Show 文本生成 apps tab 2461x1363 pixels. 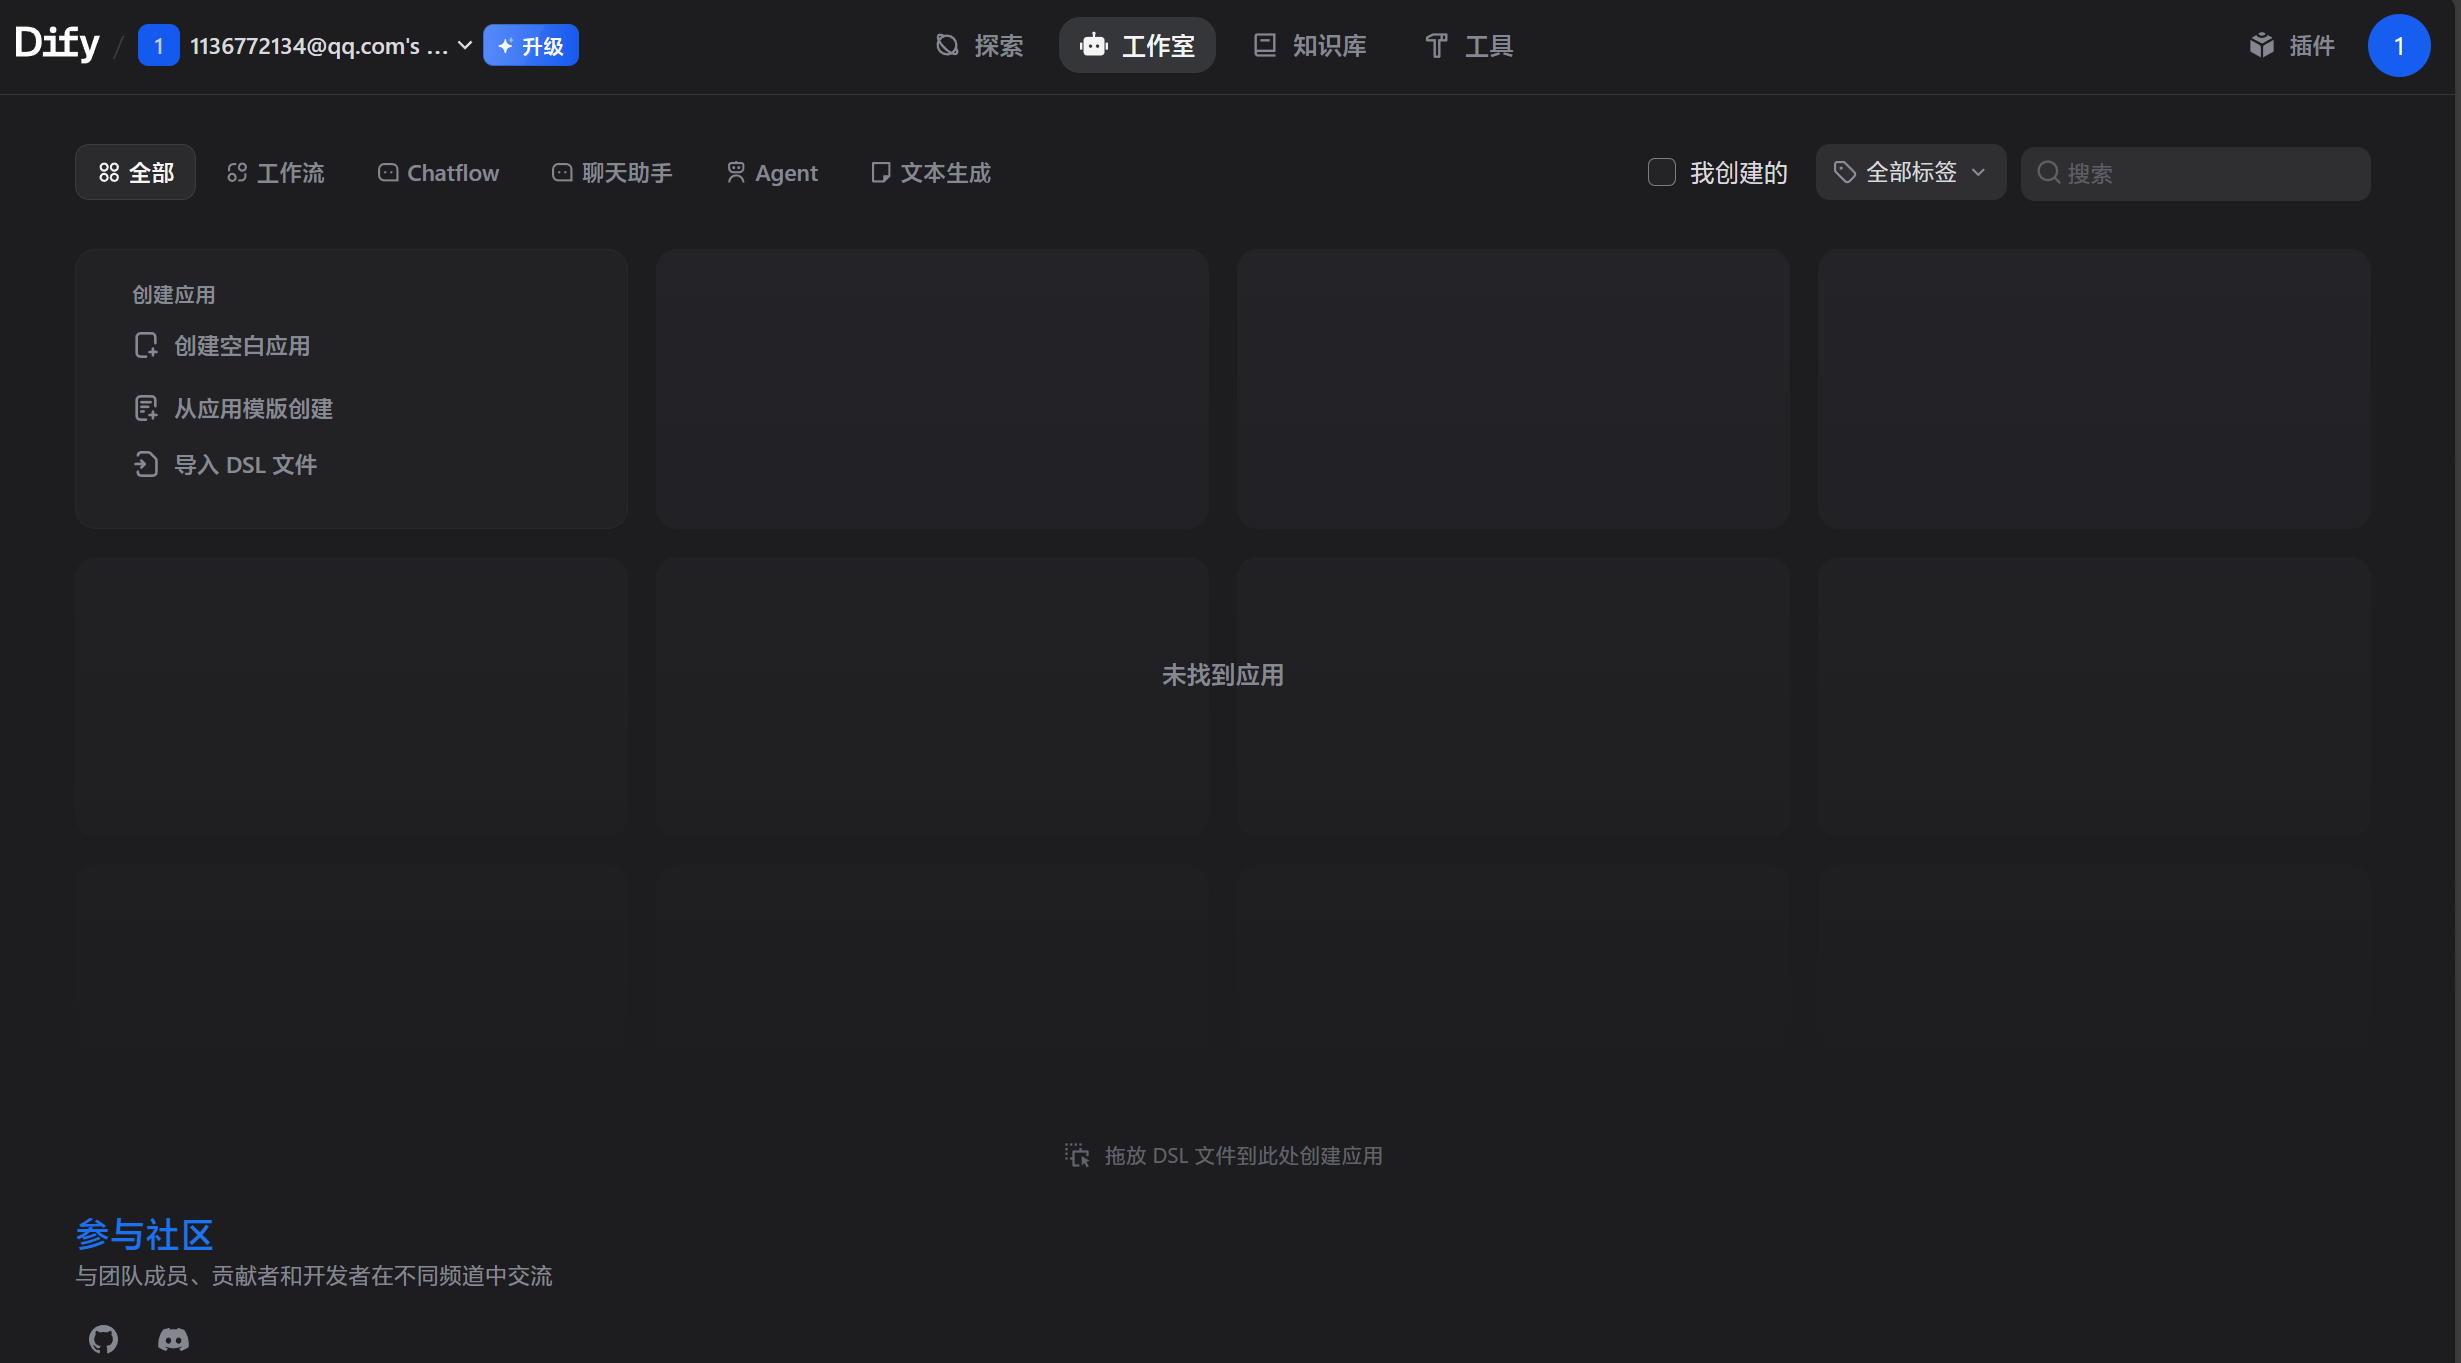pos(931,173)
